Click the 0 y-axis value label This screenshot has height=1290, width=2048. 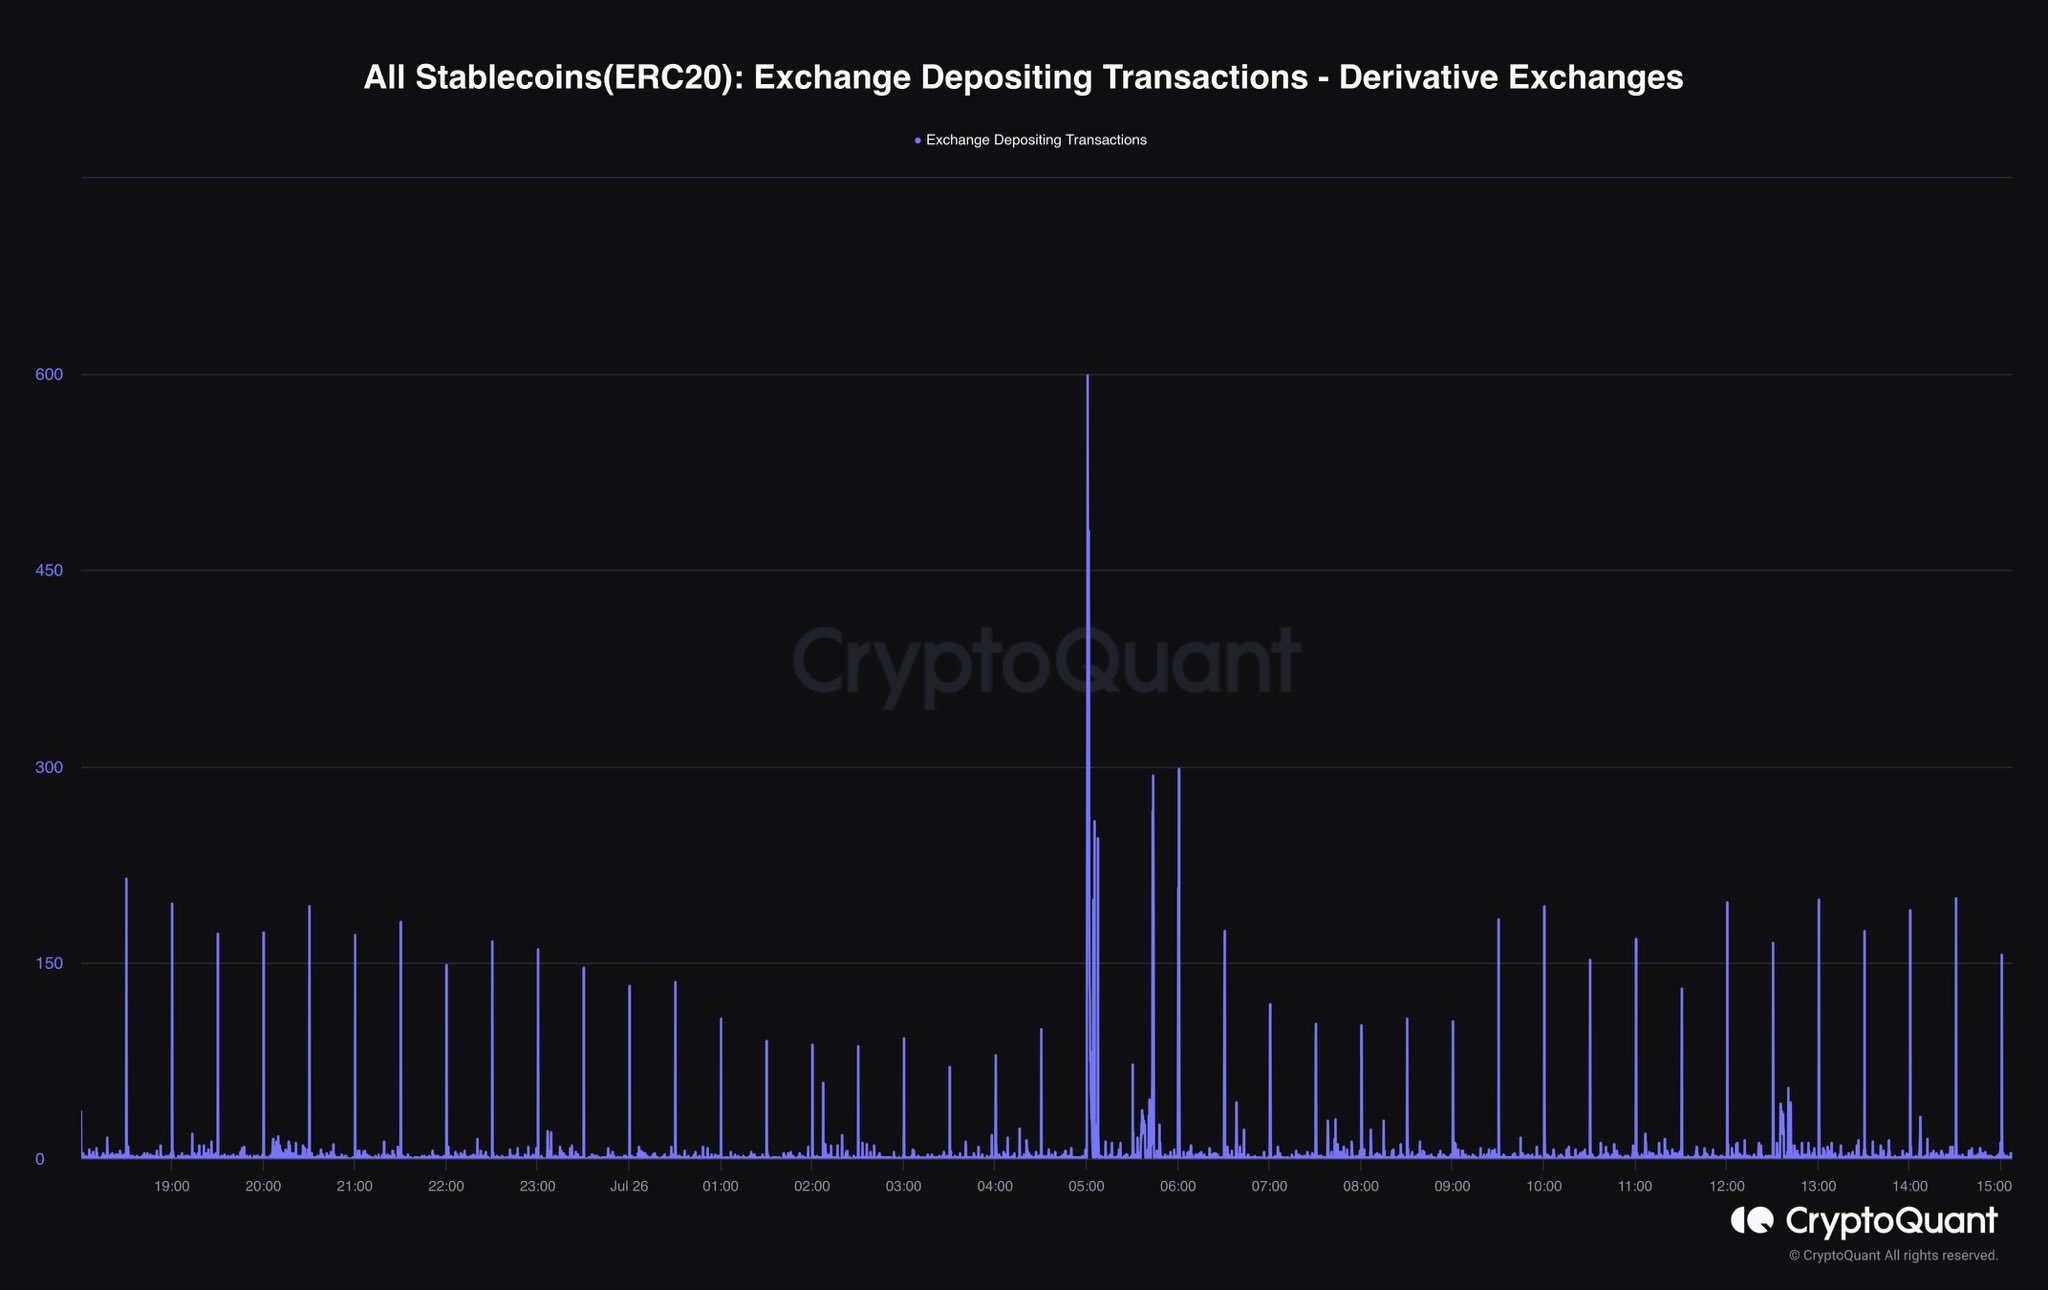40,1159
